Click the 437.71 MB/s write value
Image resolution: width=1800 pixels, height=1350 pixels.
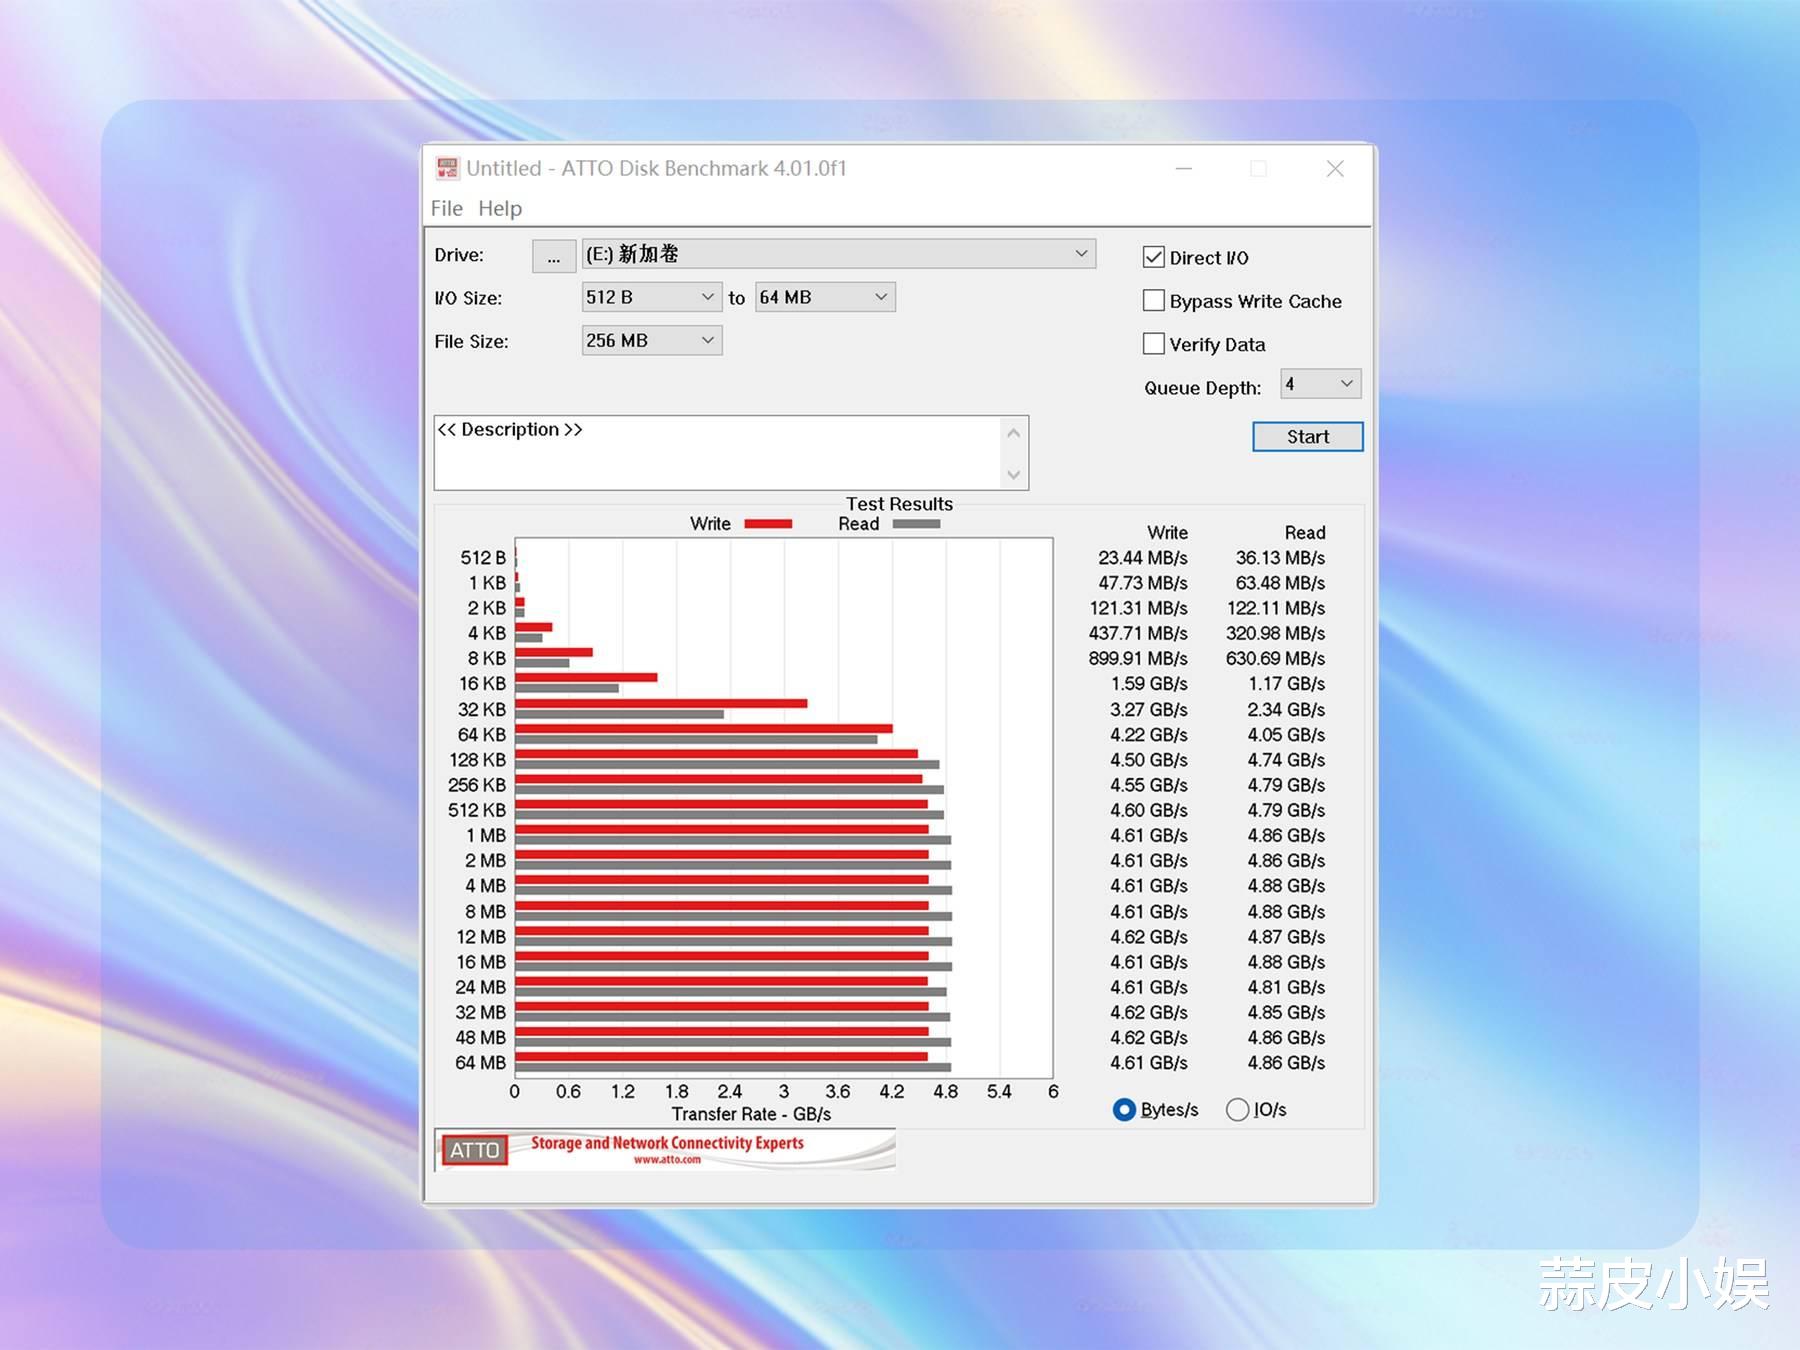coord(1138,633)
